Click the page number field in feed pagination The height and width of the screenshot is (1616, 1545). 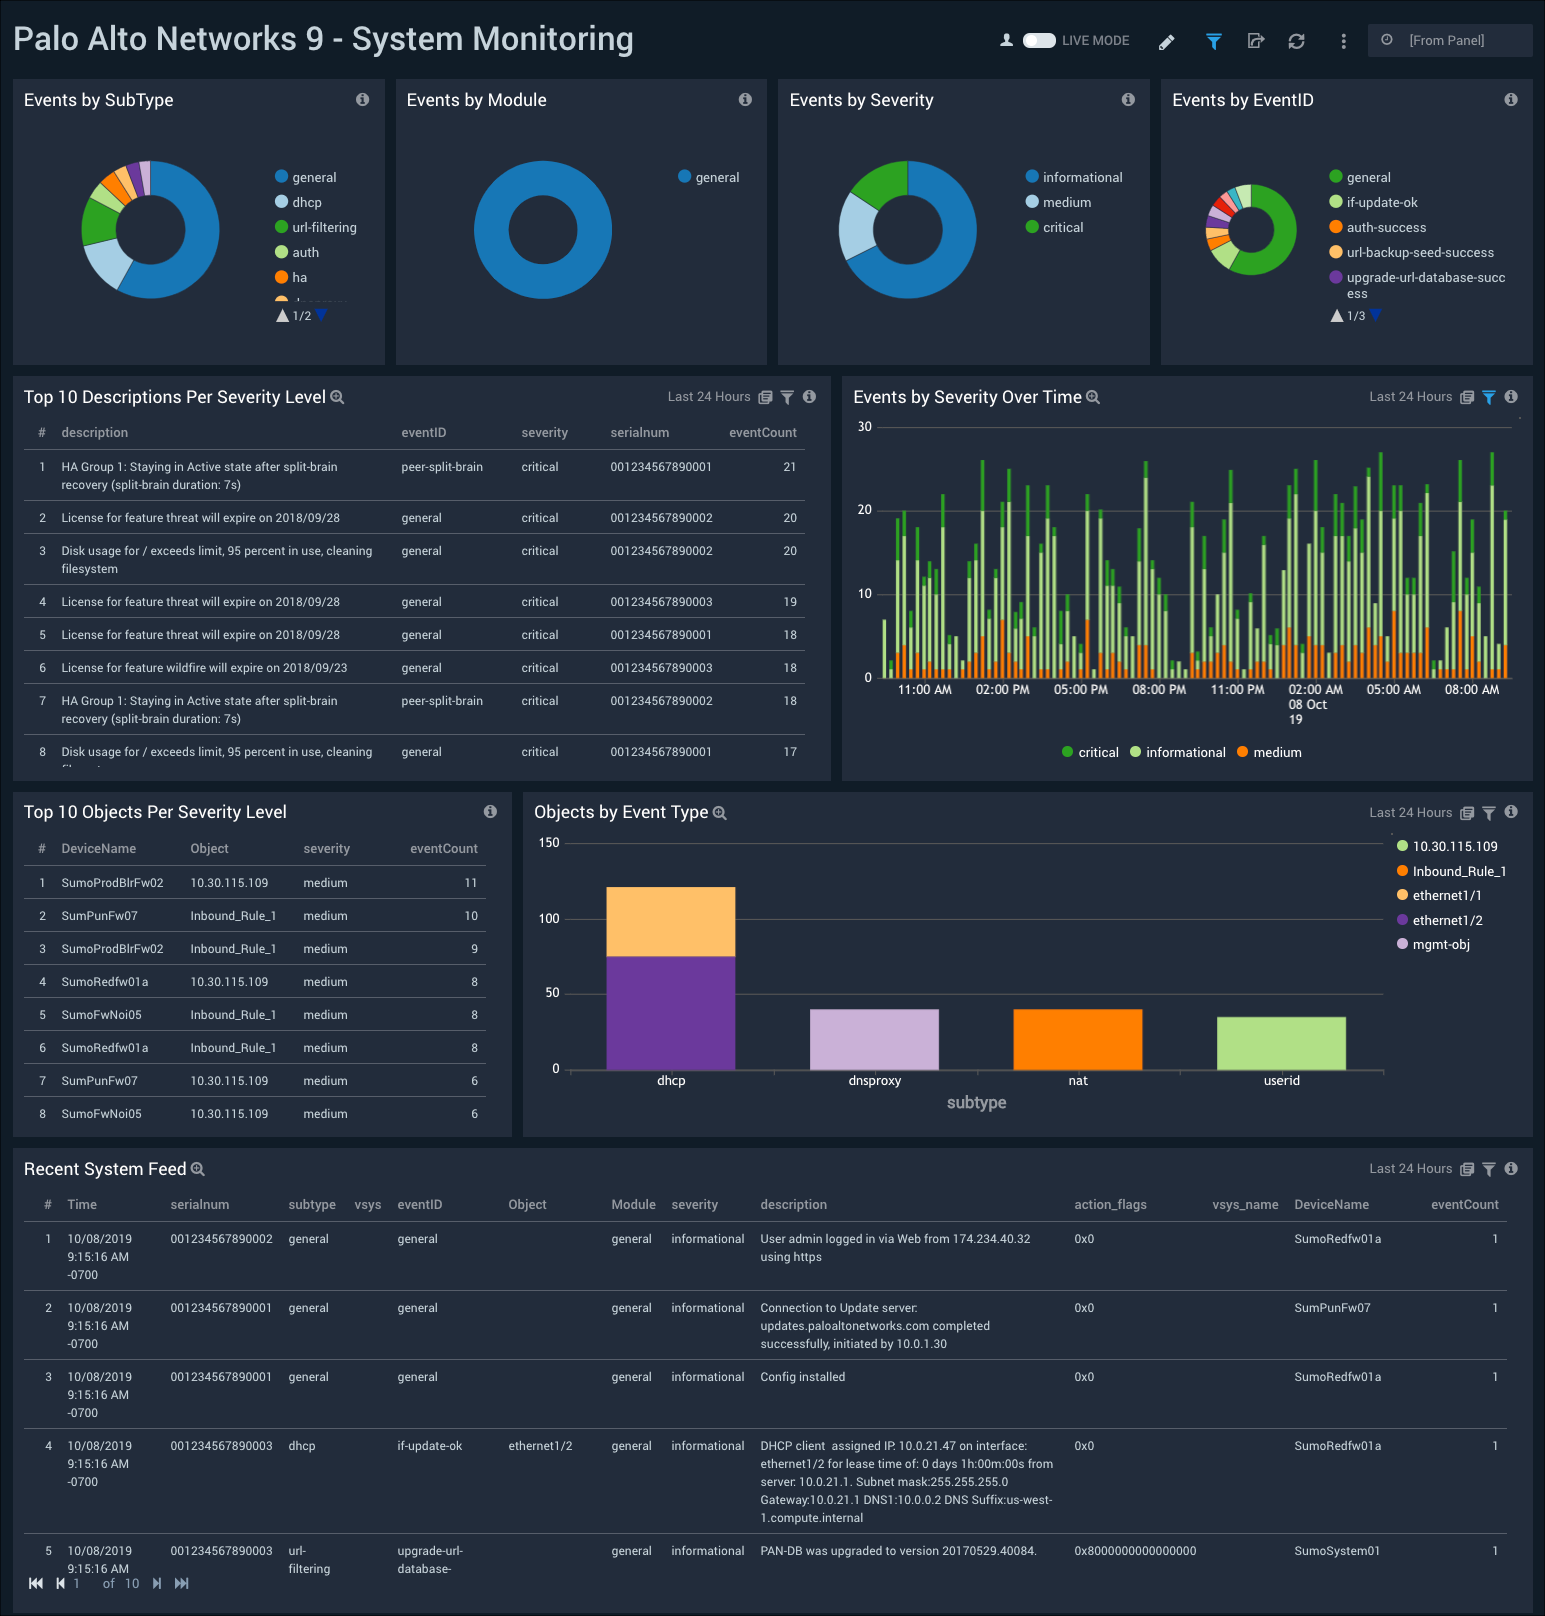point(78,1583)
